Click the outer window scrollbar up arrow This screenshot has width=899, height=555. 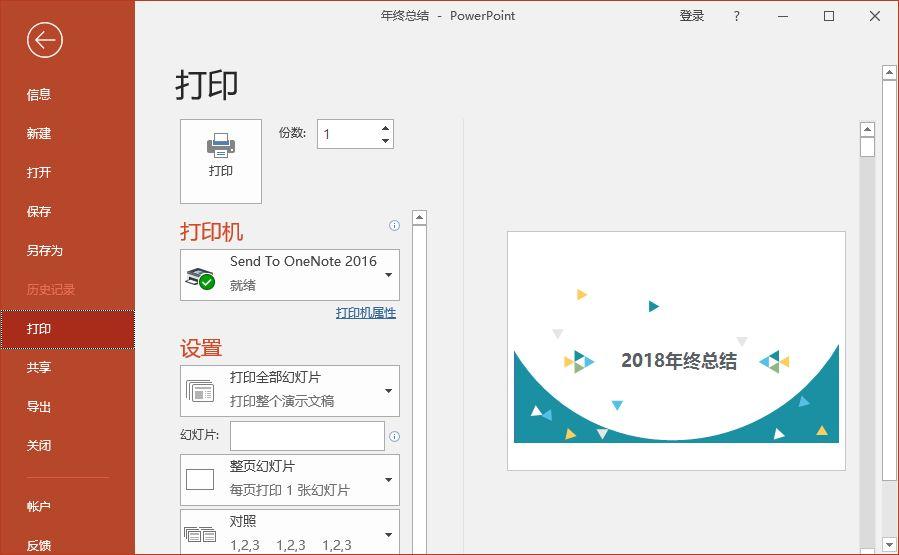point(889,72)
